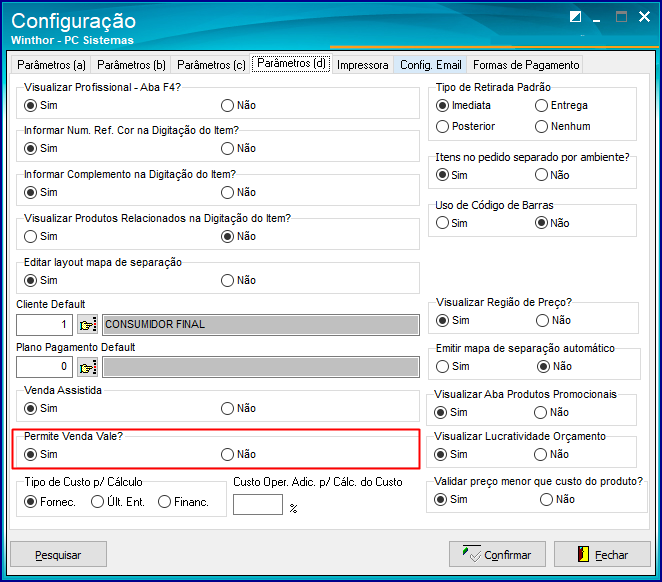Select Não for Validar preço menor que custo

click(x=557, y=500)
